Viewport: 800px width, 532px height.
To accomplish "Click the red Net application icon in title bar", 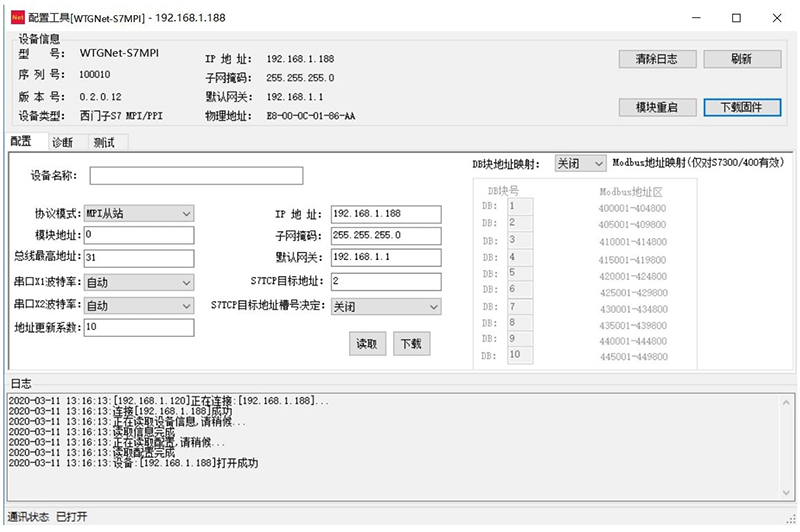I will tap(18, 17).
